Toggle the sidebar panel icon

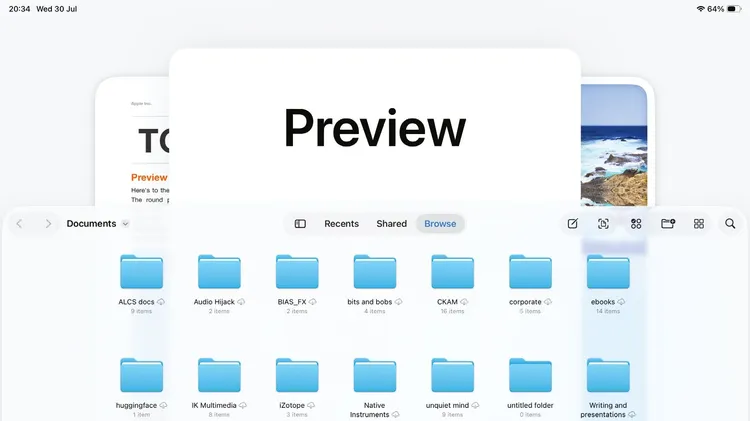pyautogui.click(x=300, y=223)
